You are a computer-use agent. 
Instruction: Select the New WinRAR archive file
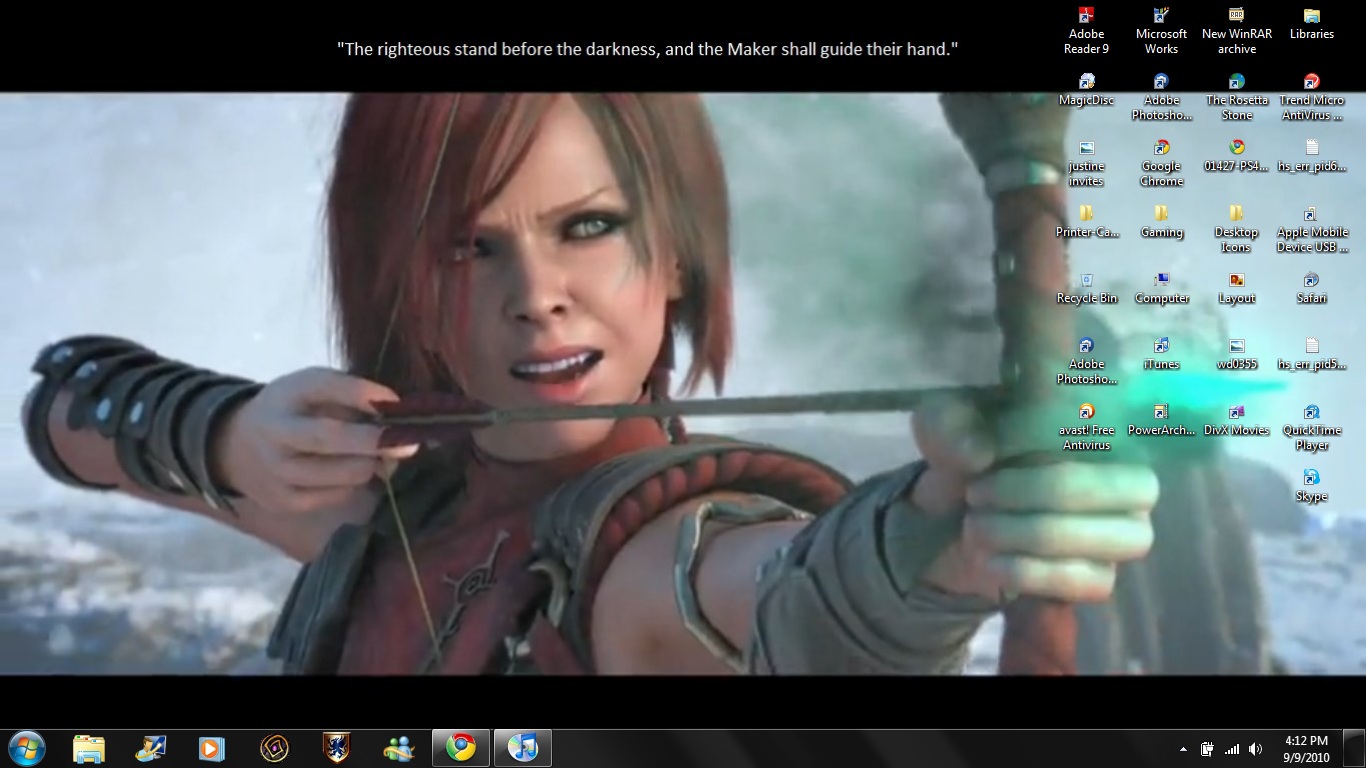(1237, 30)
